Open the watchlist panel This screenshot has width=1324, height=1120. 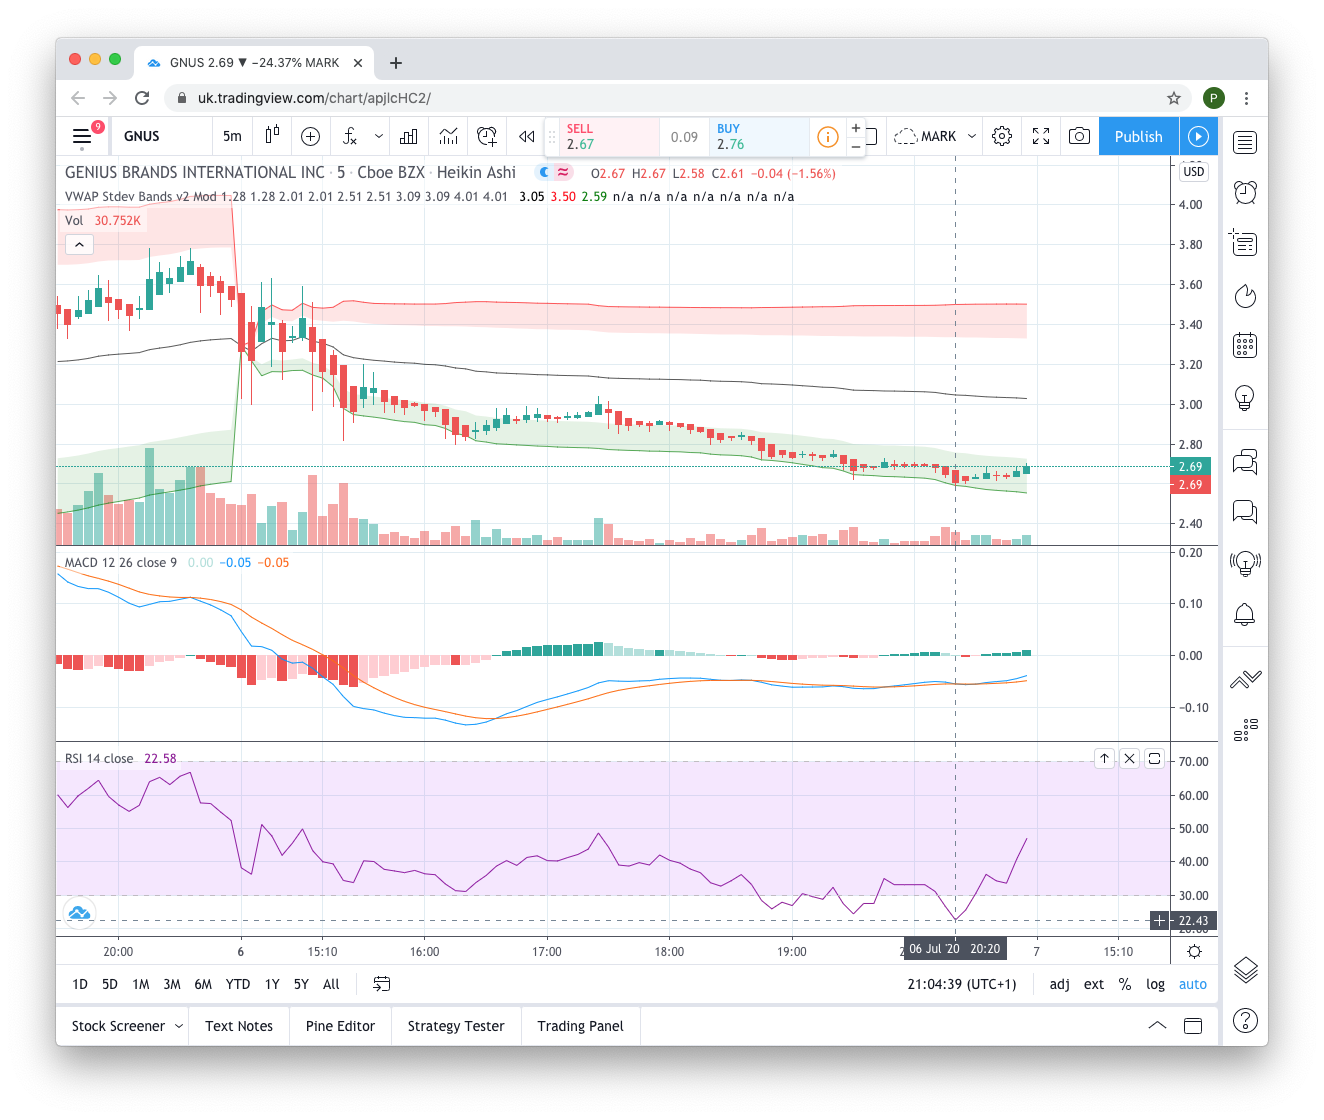[1245, 142]
